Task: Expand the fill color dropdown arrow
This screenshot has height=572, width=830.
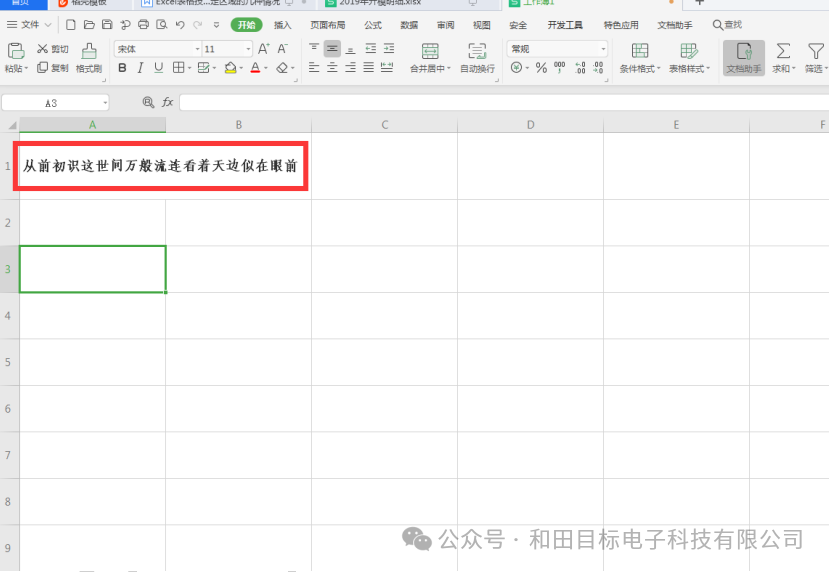Action: click(x=241, y=68)
